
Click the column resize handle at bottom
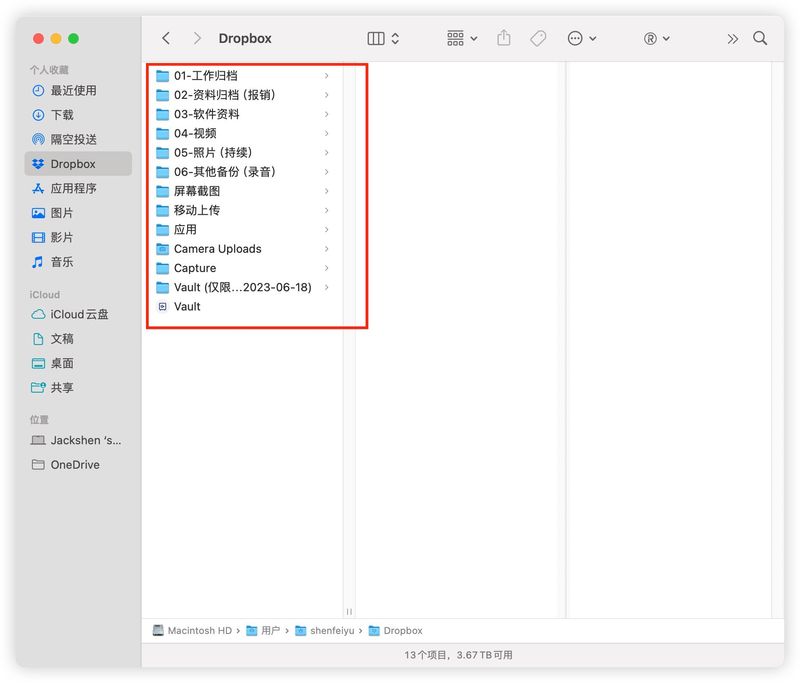(x=349, y=611)
